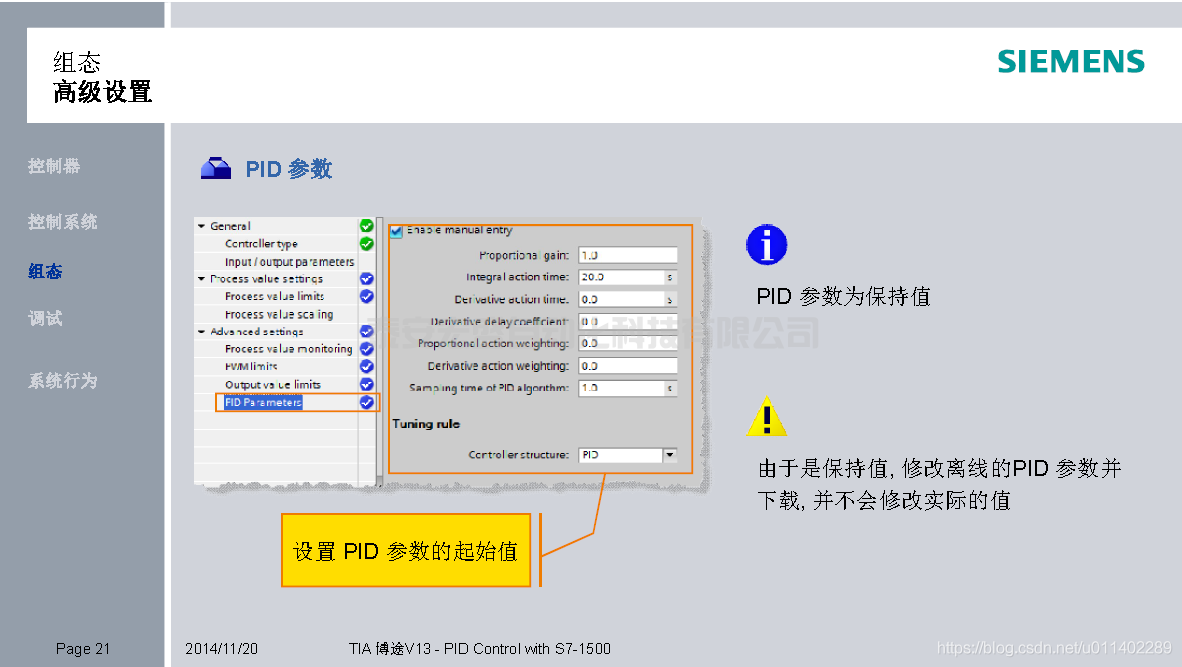Viewport: 1182px width, 667px height.
Task: Click the blue information icon on the slide
Action: 766,245
